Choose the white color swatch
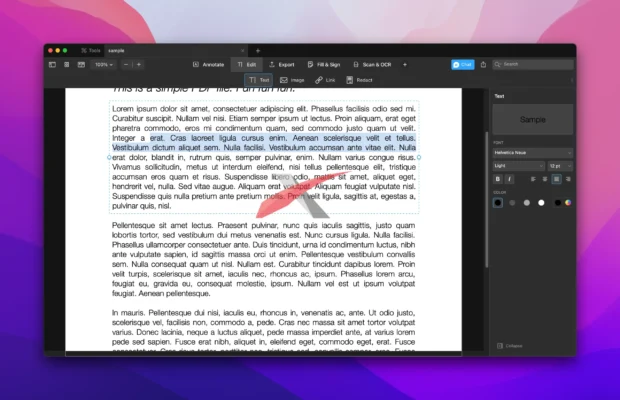620x400 pixels. (541, 203)
